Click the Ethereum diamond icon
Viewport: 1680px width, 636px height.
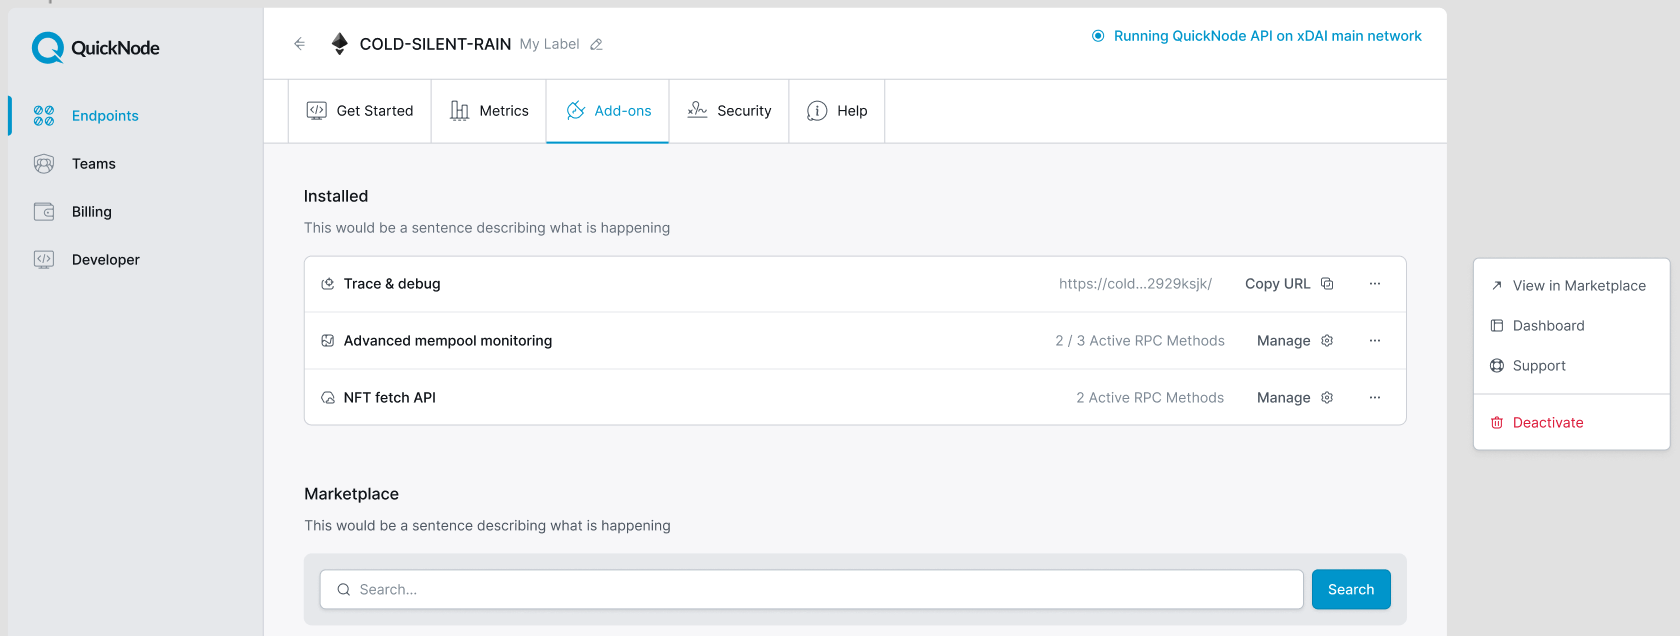coord(340,44)
